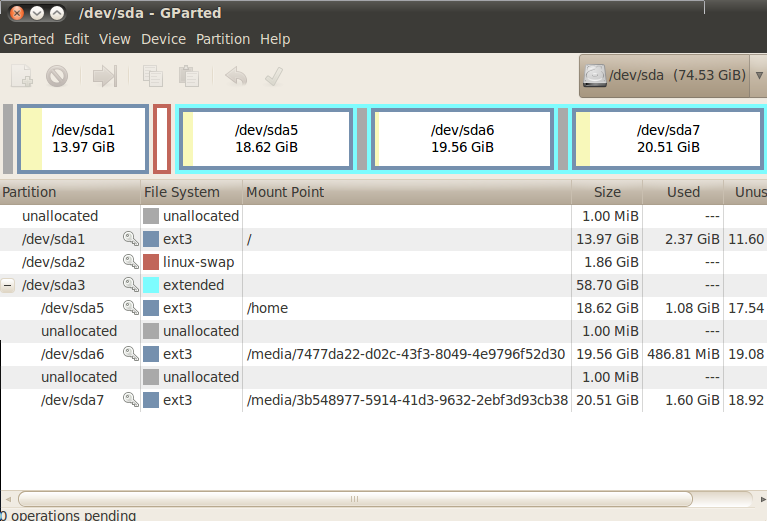Screen dimensions: 767x521
Task: Click the Undo last operation icon
Action: [x=236, y=76]
